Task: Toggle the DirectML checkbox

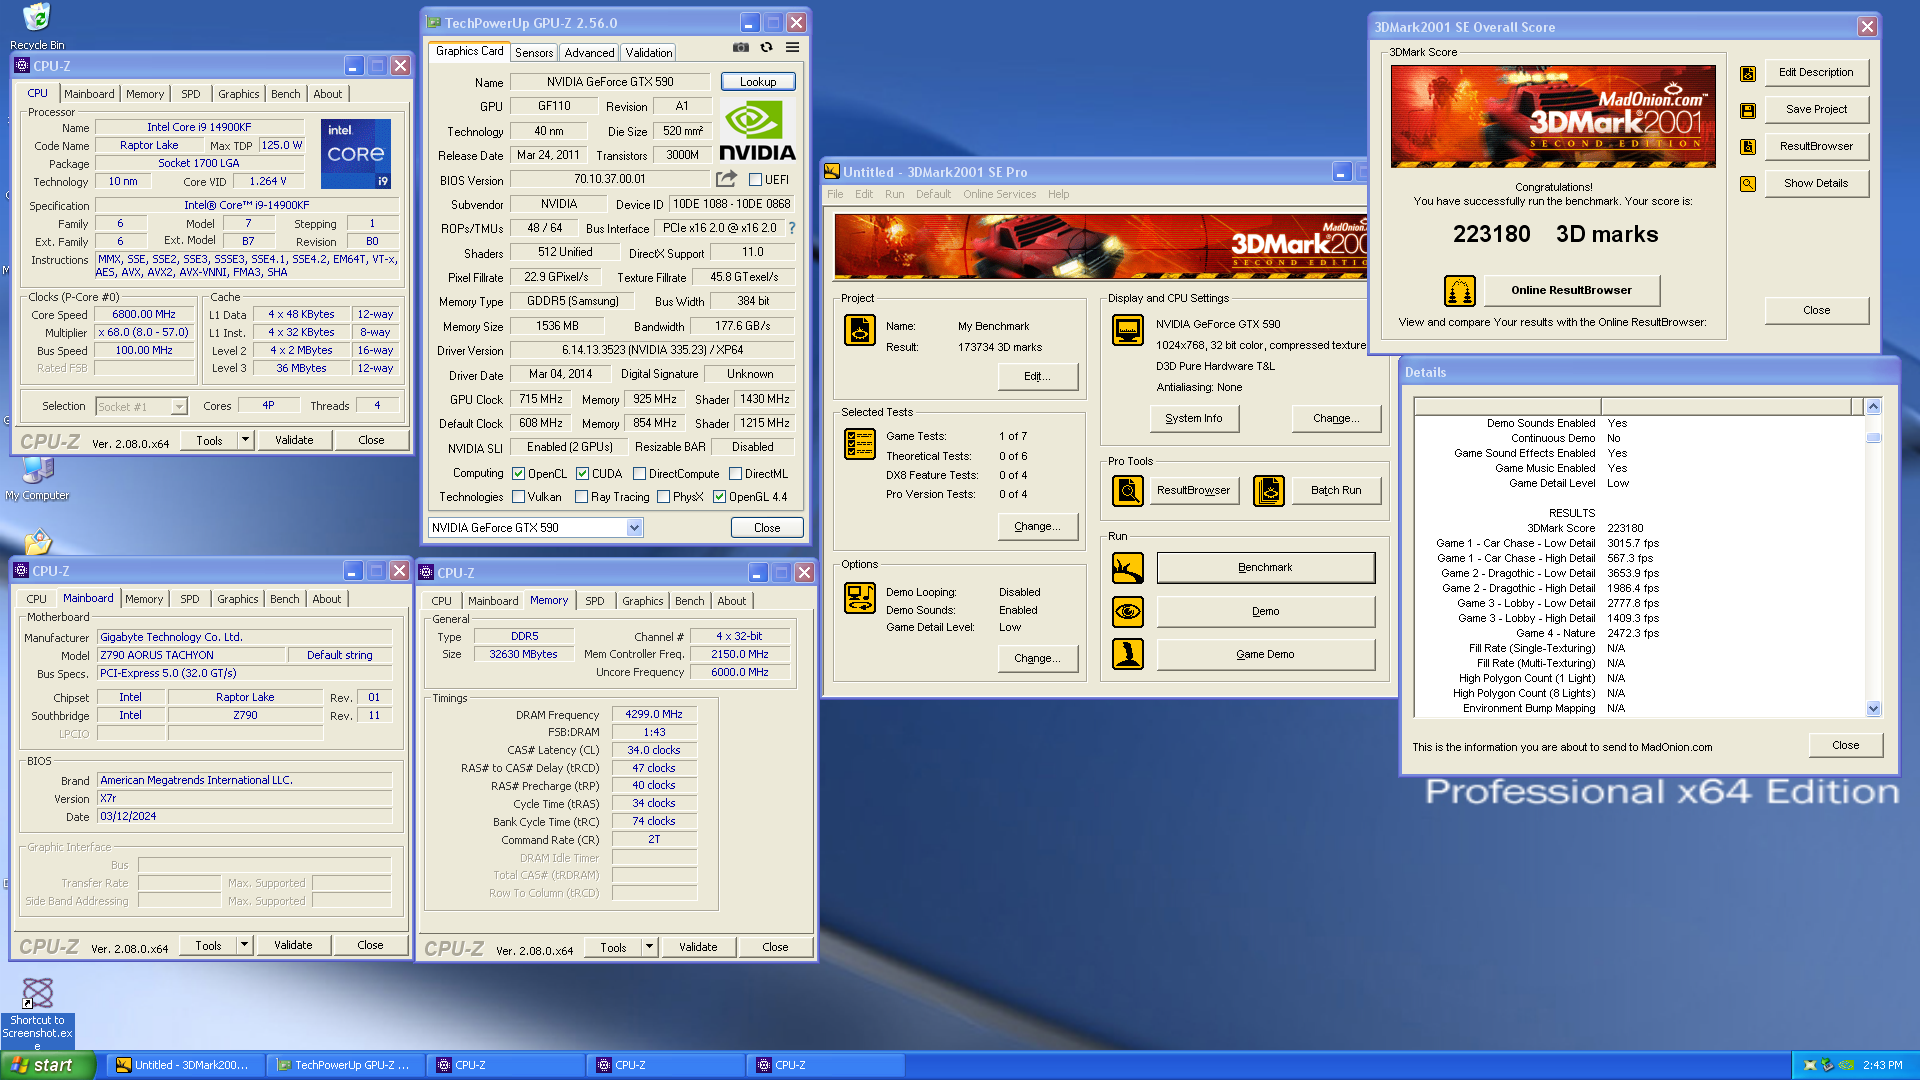Action: [x=735, y=474]
